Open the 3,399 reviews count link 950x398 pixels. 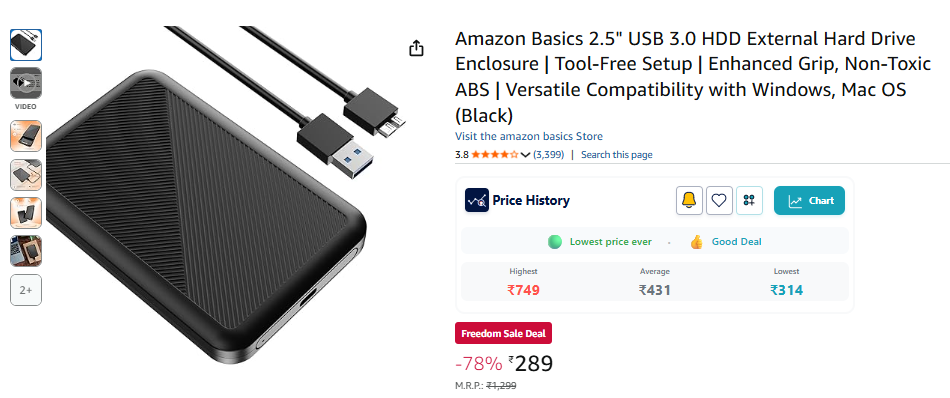[548, 154]
